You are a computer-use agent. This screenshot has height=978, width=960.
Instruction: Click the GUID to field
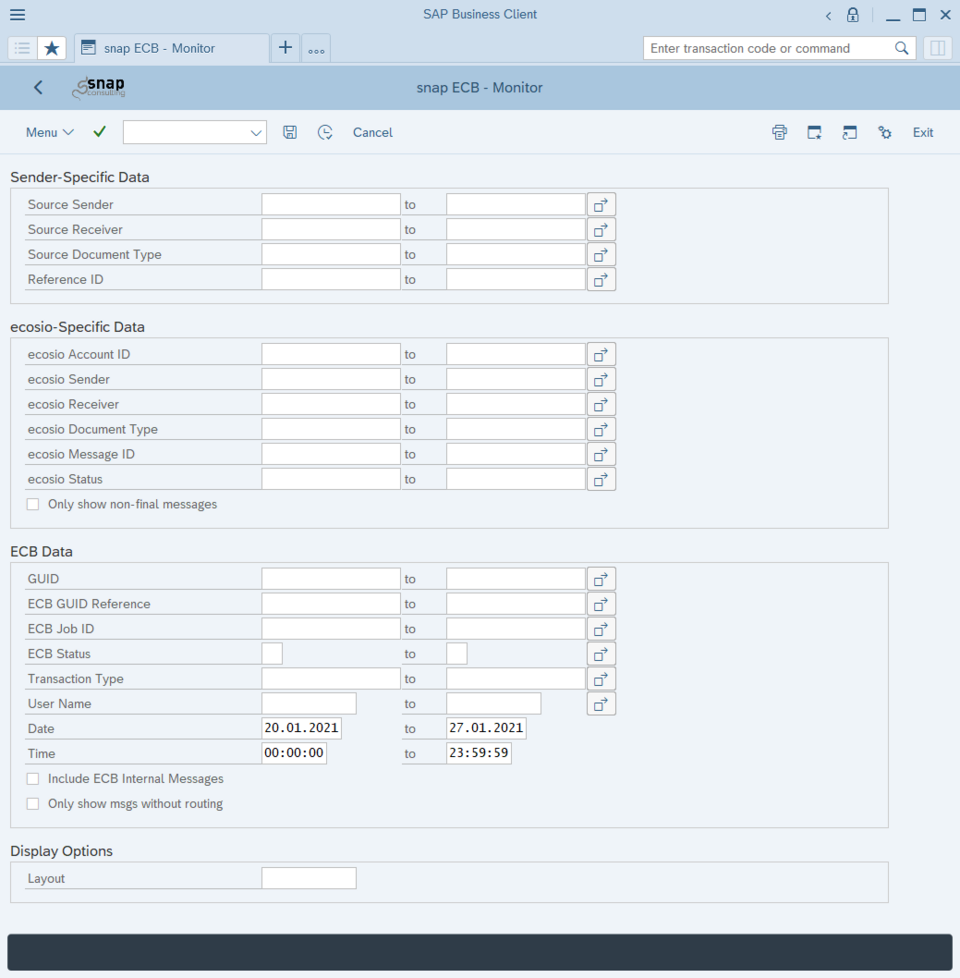point(515,579)
